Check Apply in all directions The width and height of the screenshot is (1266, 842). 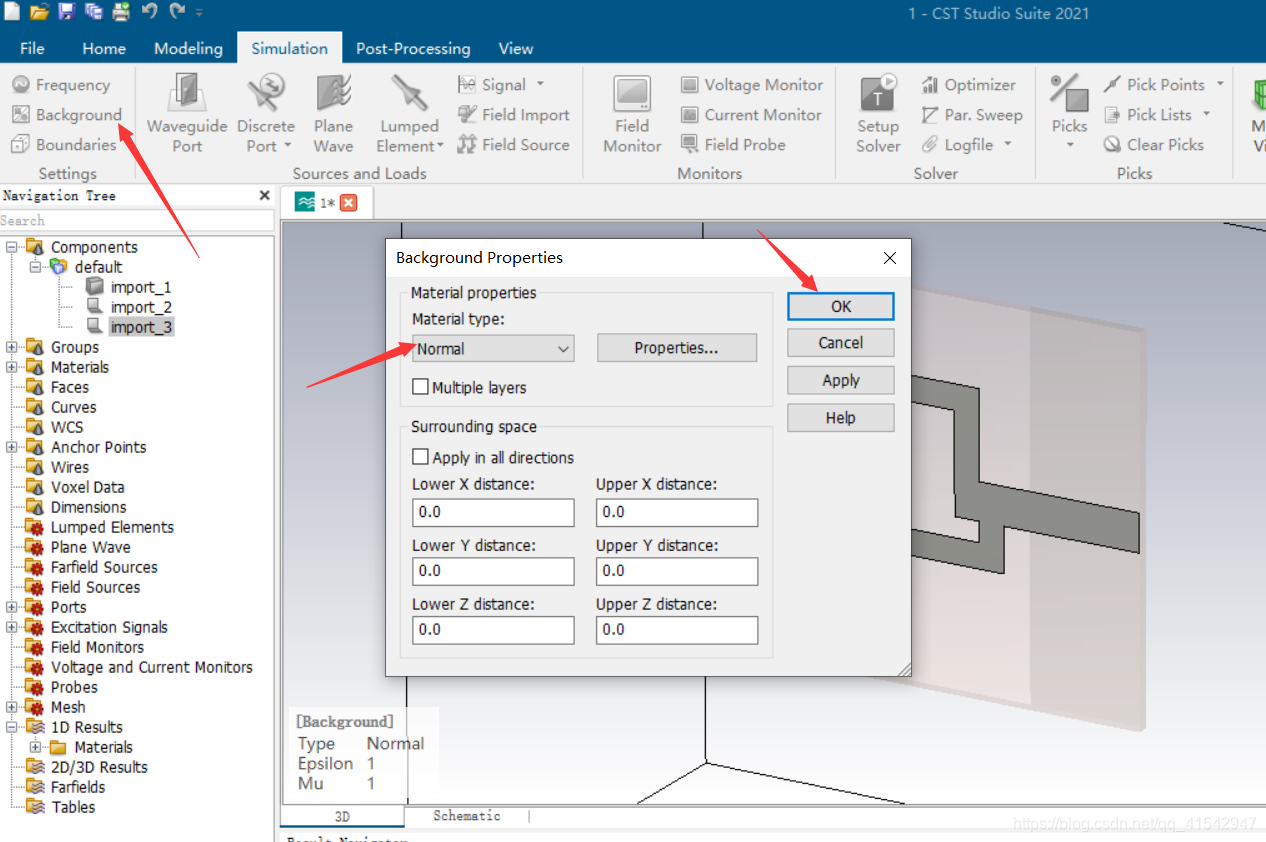[x=420, y=457]
